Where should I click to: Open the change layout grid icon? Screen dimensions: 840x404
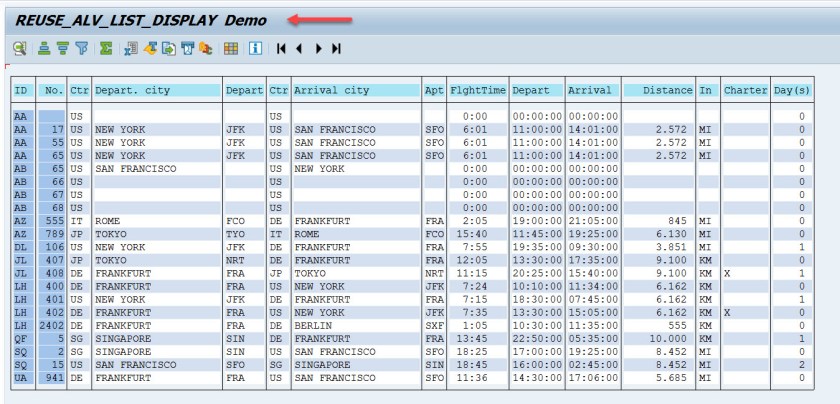coord(231,49)
